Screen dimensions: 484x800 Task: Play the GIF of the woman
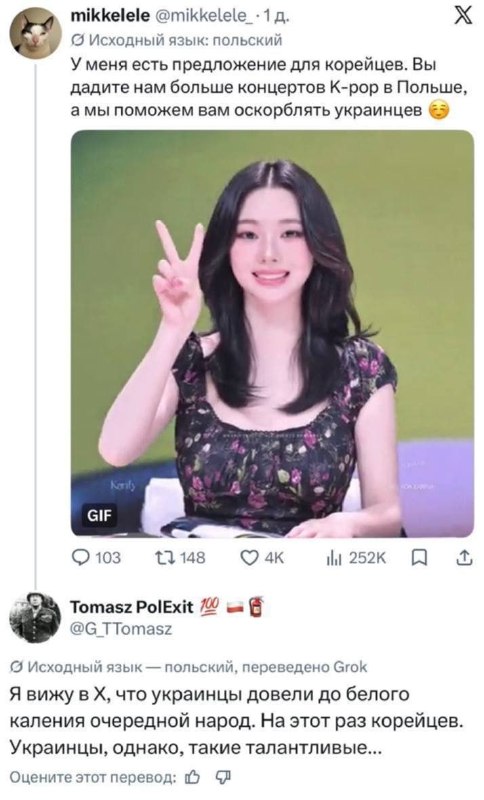tap(272, 333)
